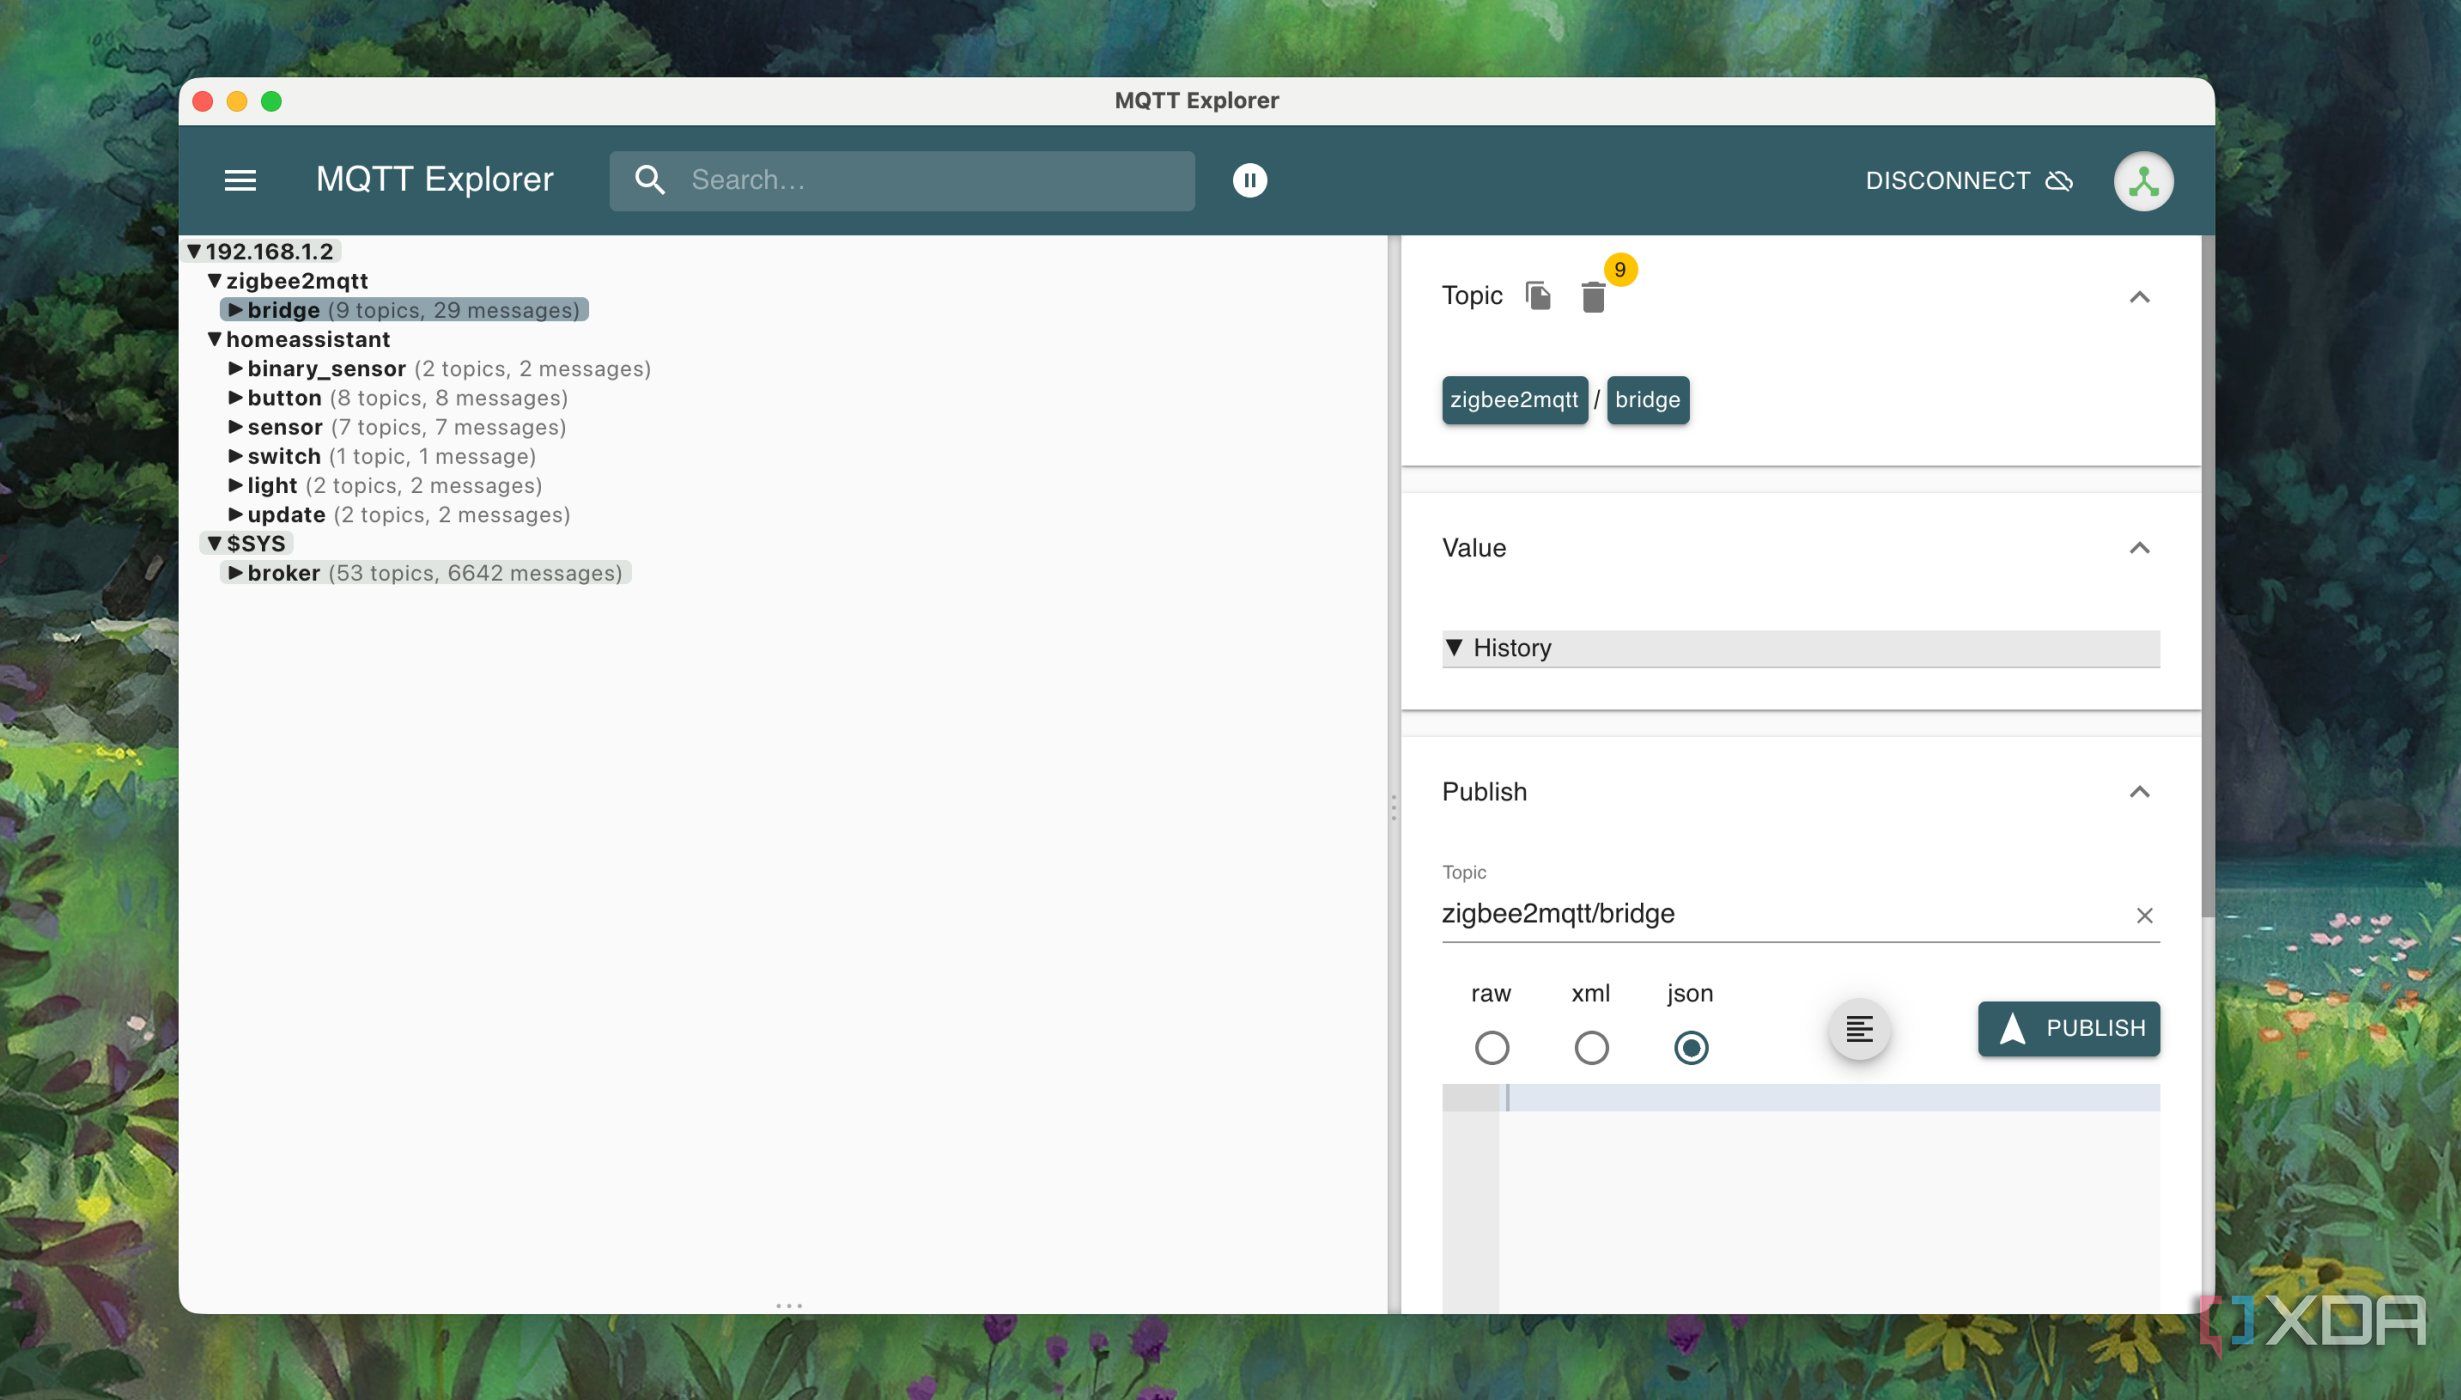This screenshot has width=2461, height=1400.
Task: Select the xml format radio button
Action: click(1591, 1047)
